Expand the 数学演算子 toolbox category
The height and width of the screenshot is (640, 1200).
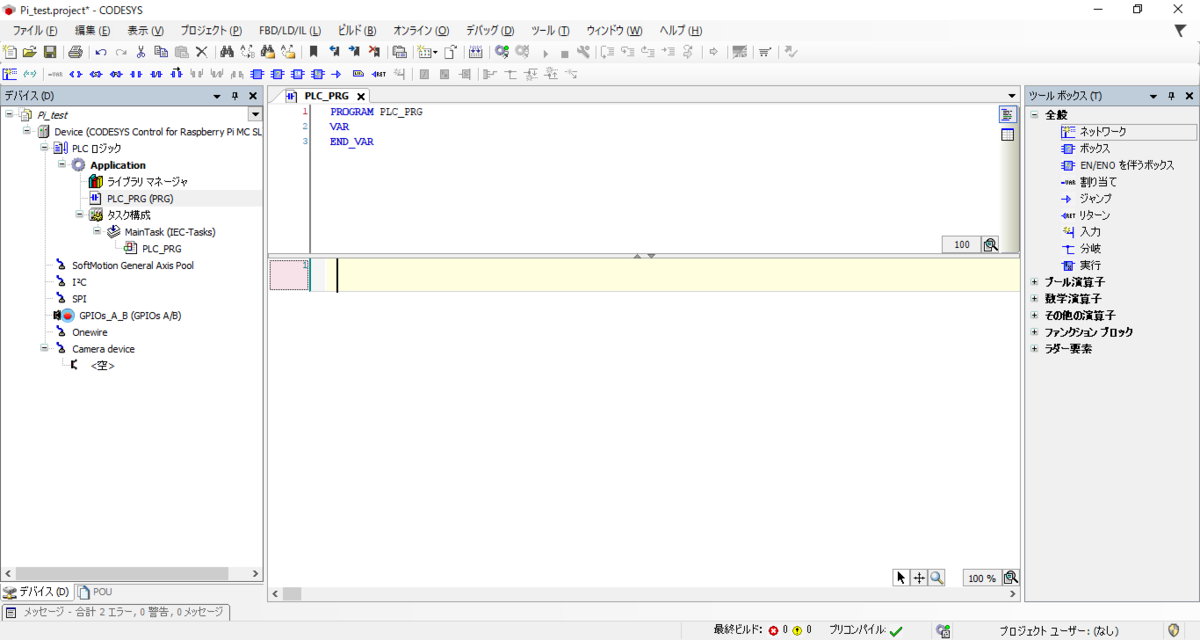coord(1035,298)
